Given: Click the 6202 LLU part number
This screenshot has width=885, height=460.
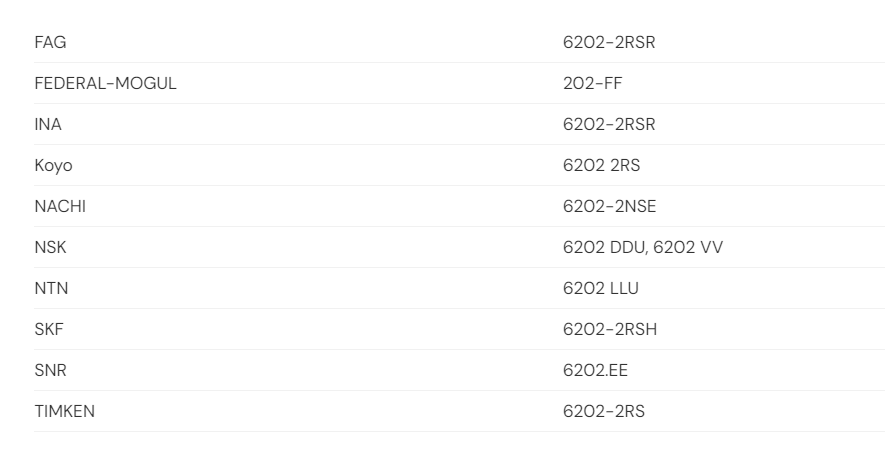Looking at the screenshot, I should pyautogui.click(x=600, y=288).
